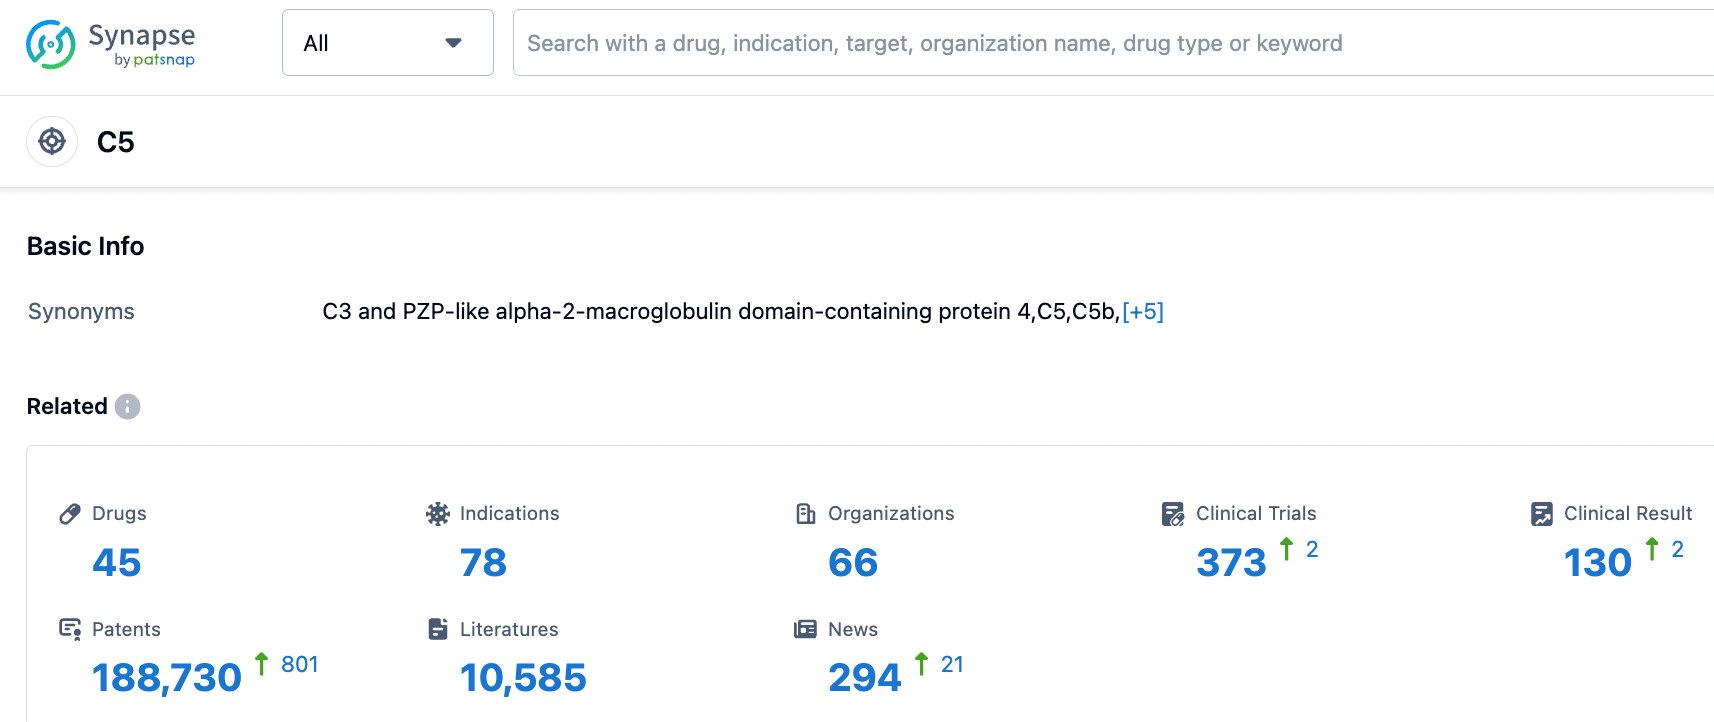Click the News newspaper icon
1714x722 pixels.
[805, 629]
